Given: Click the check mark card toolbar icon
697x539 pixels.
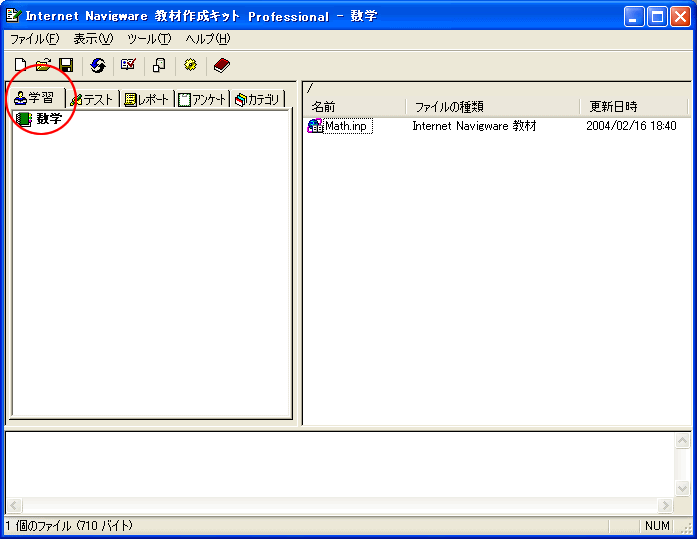Looking at the screenshot, I should tap(128, 65).
